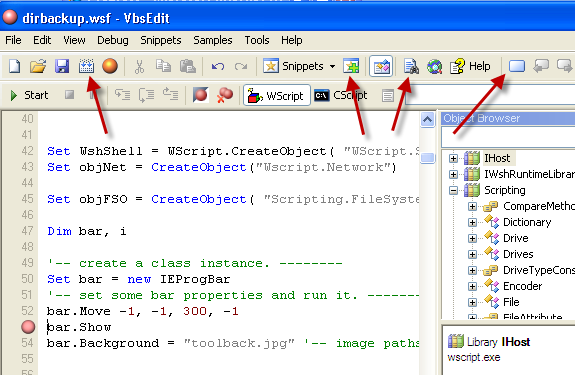This screenshot has height=375, width=575.
Task: Click the Save All toolbar icon
Action: [x=86, y=66]
